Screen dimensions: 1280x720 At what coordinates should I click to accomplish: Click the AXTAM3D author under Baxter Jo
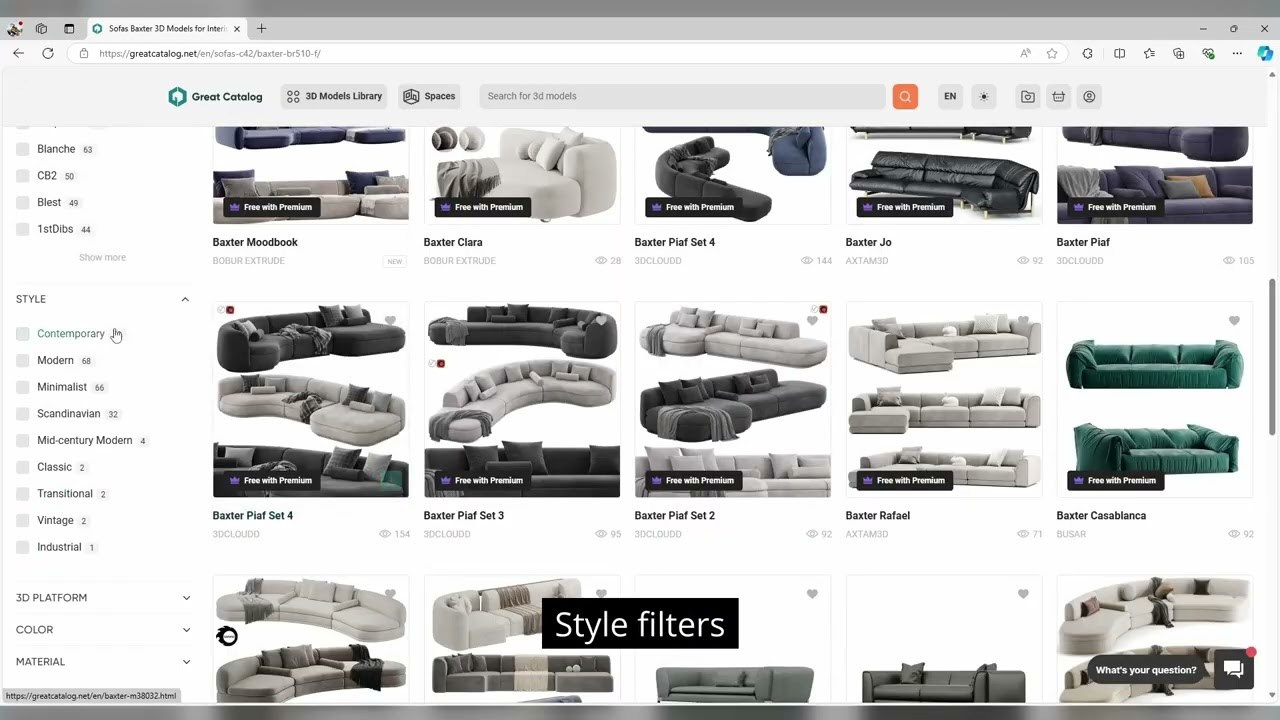(x=867, y=261)
